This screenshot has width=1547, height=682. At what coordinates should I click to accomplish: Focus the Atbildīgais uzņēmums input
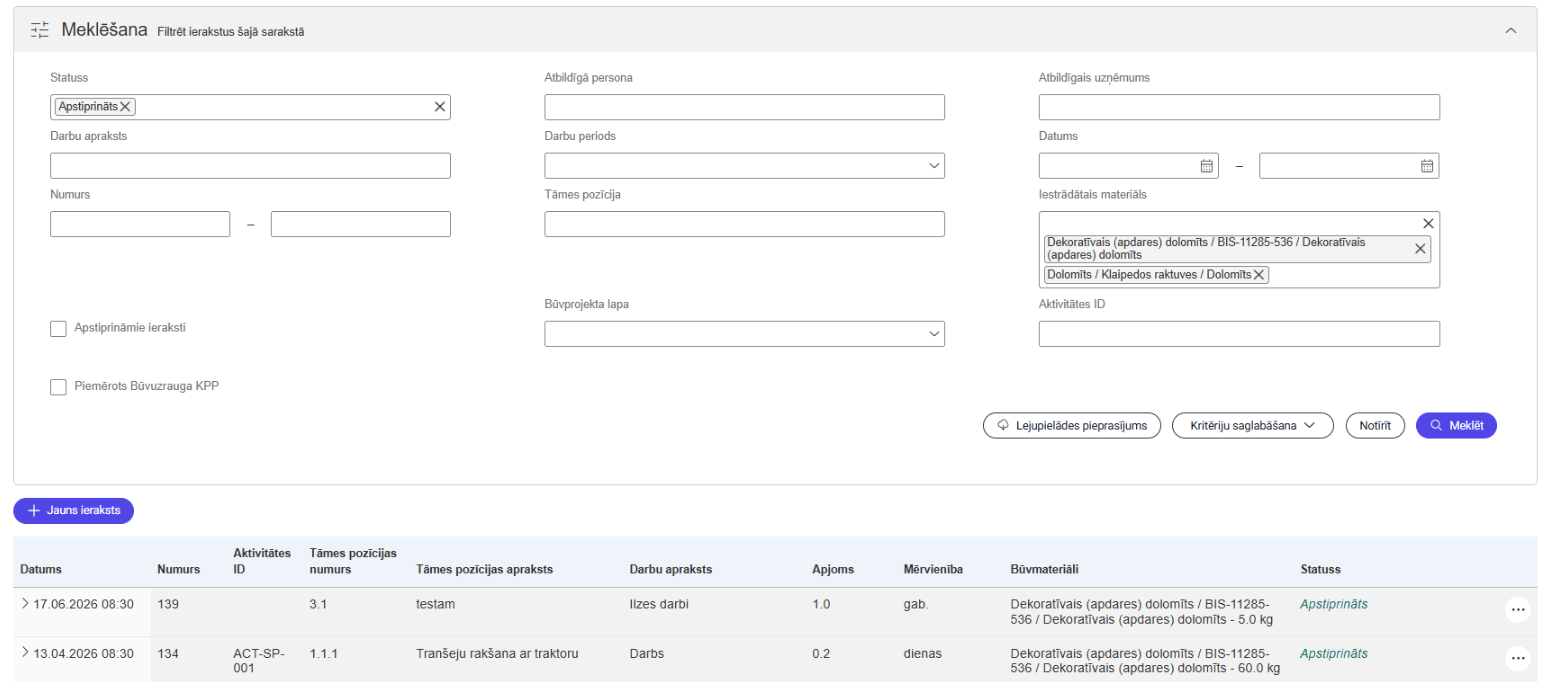click(1239, 107)
